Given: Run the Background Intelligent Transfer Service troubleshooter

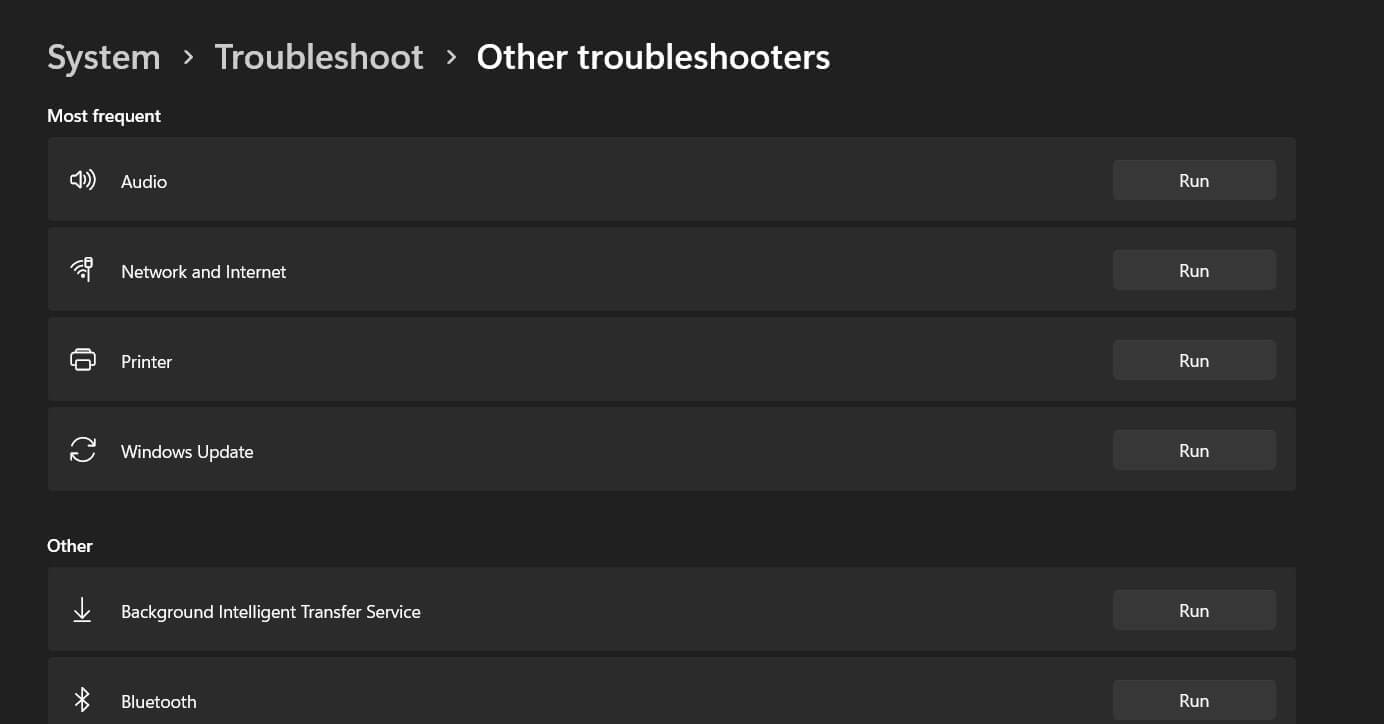Looking at the screenshot, I should [1194, 610].
